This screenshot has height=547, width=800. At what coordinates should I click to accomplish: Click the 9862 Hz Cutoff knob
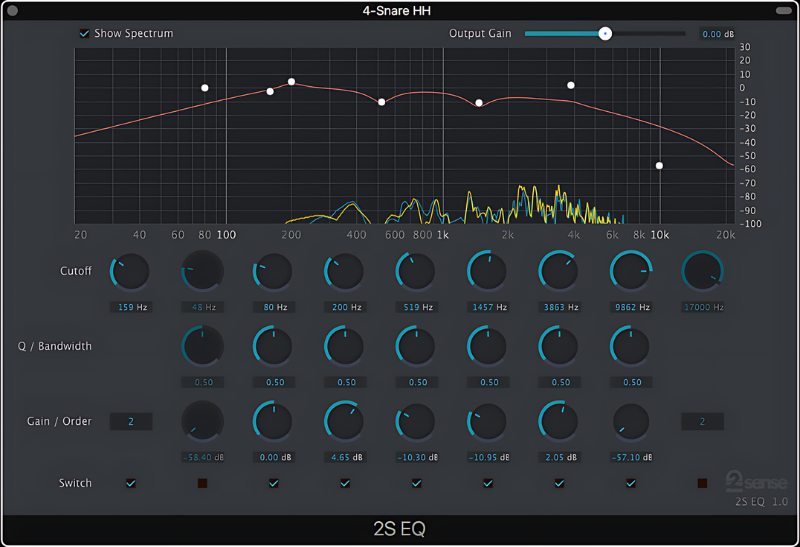pos(631,271)
